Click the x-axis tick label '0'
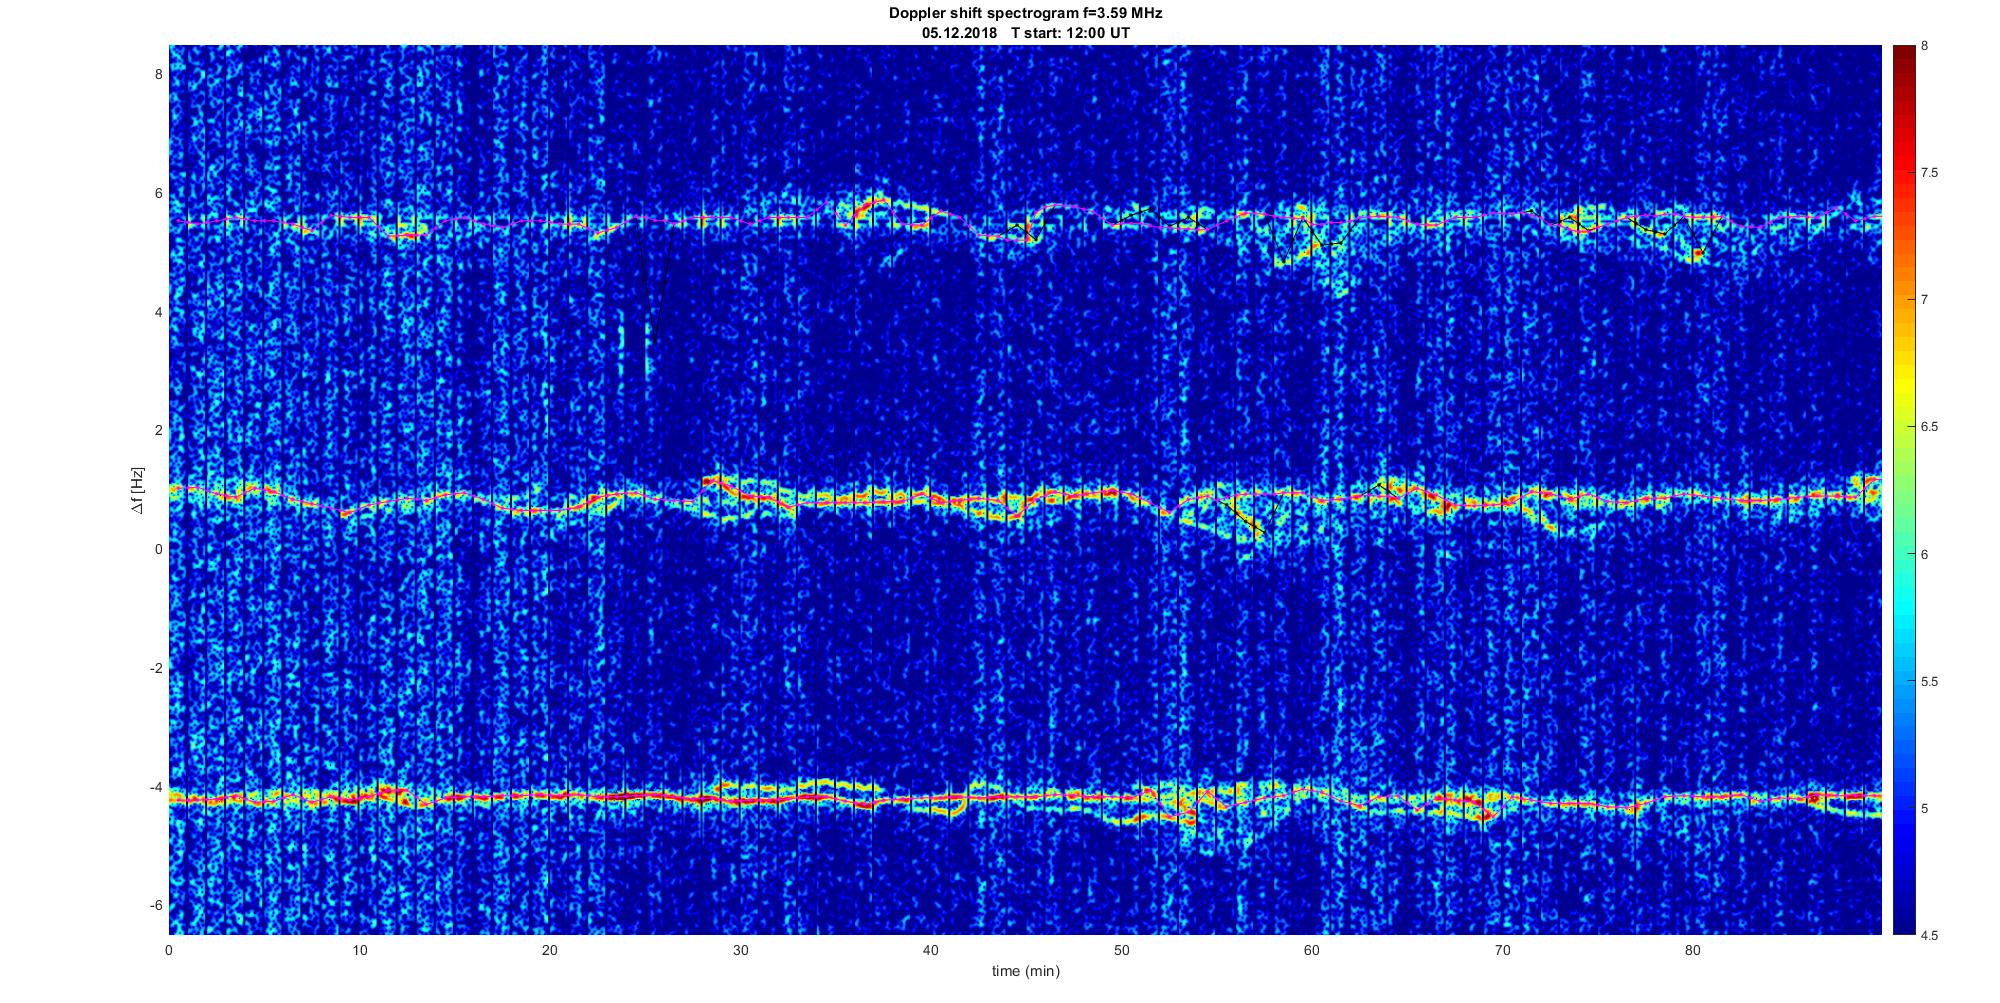The image size is (2000, 1003). [169, 949]
